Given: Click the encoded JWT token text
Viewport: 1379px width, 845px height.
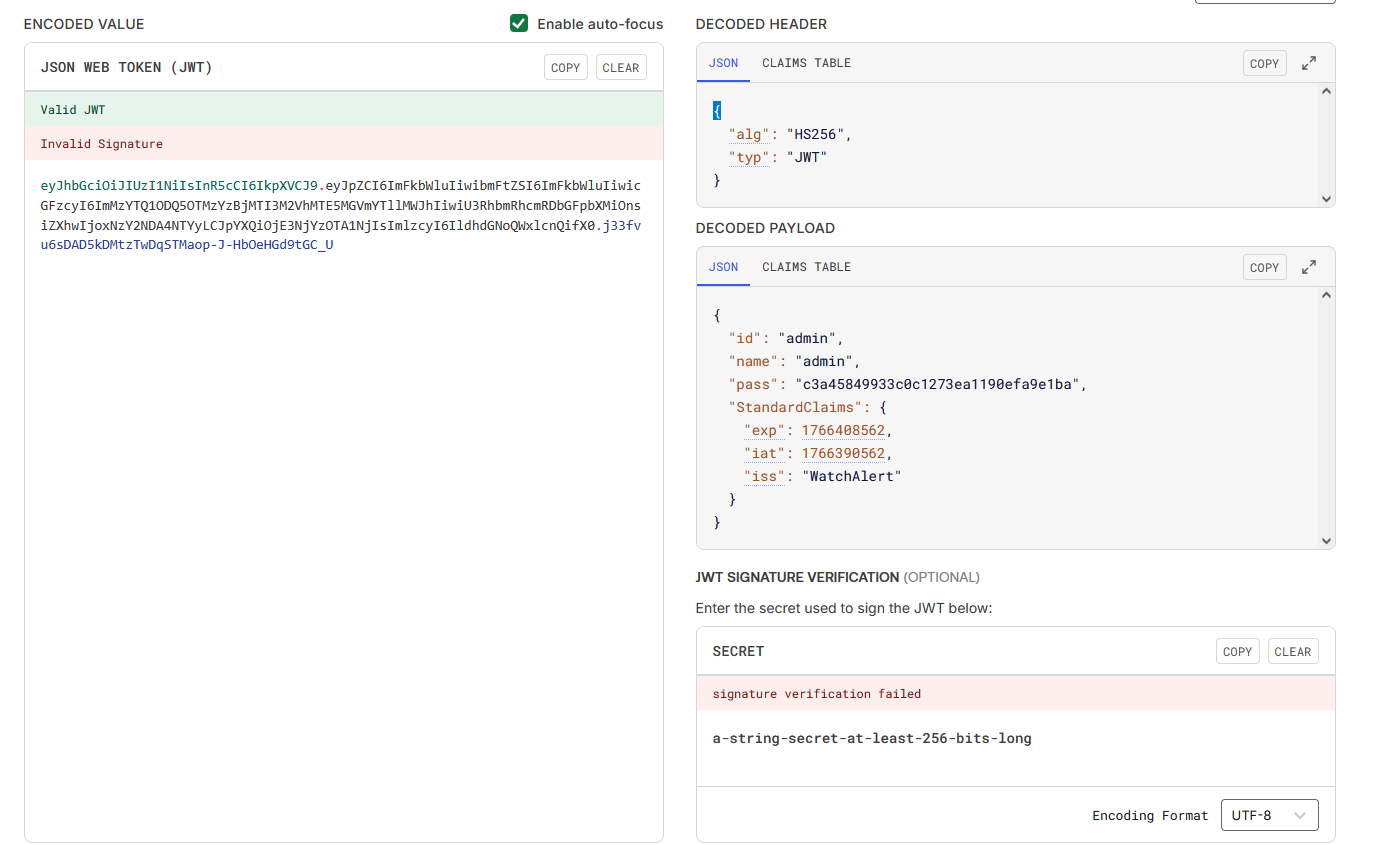Looking at the screenshot, I should 340,215.
